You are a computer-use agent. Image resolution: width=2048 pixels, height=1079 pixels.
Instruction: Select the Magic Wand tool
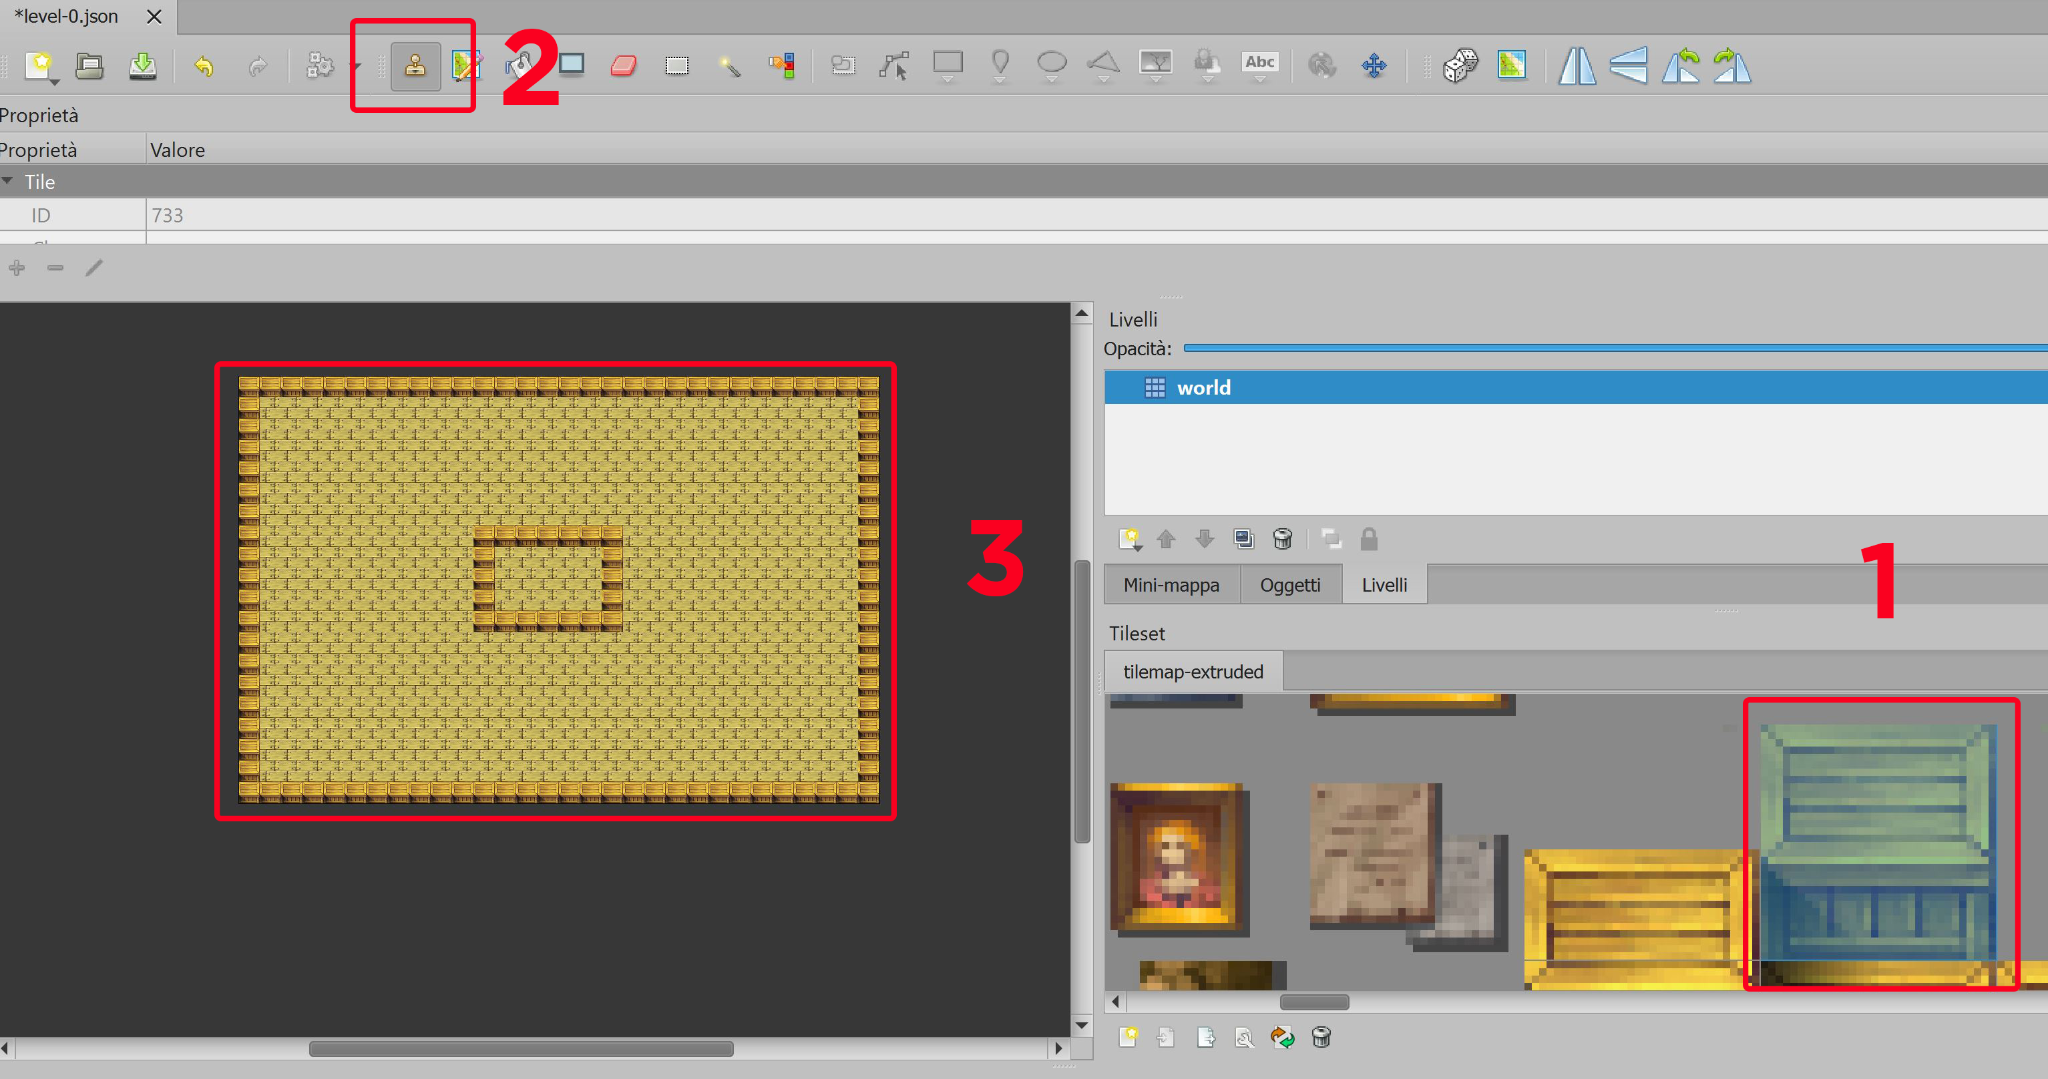[730, 66]
